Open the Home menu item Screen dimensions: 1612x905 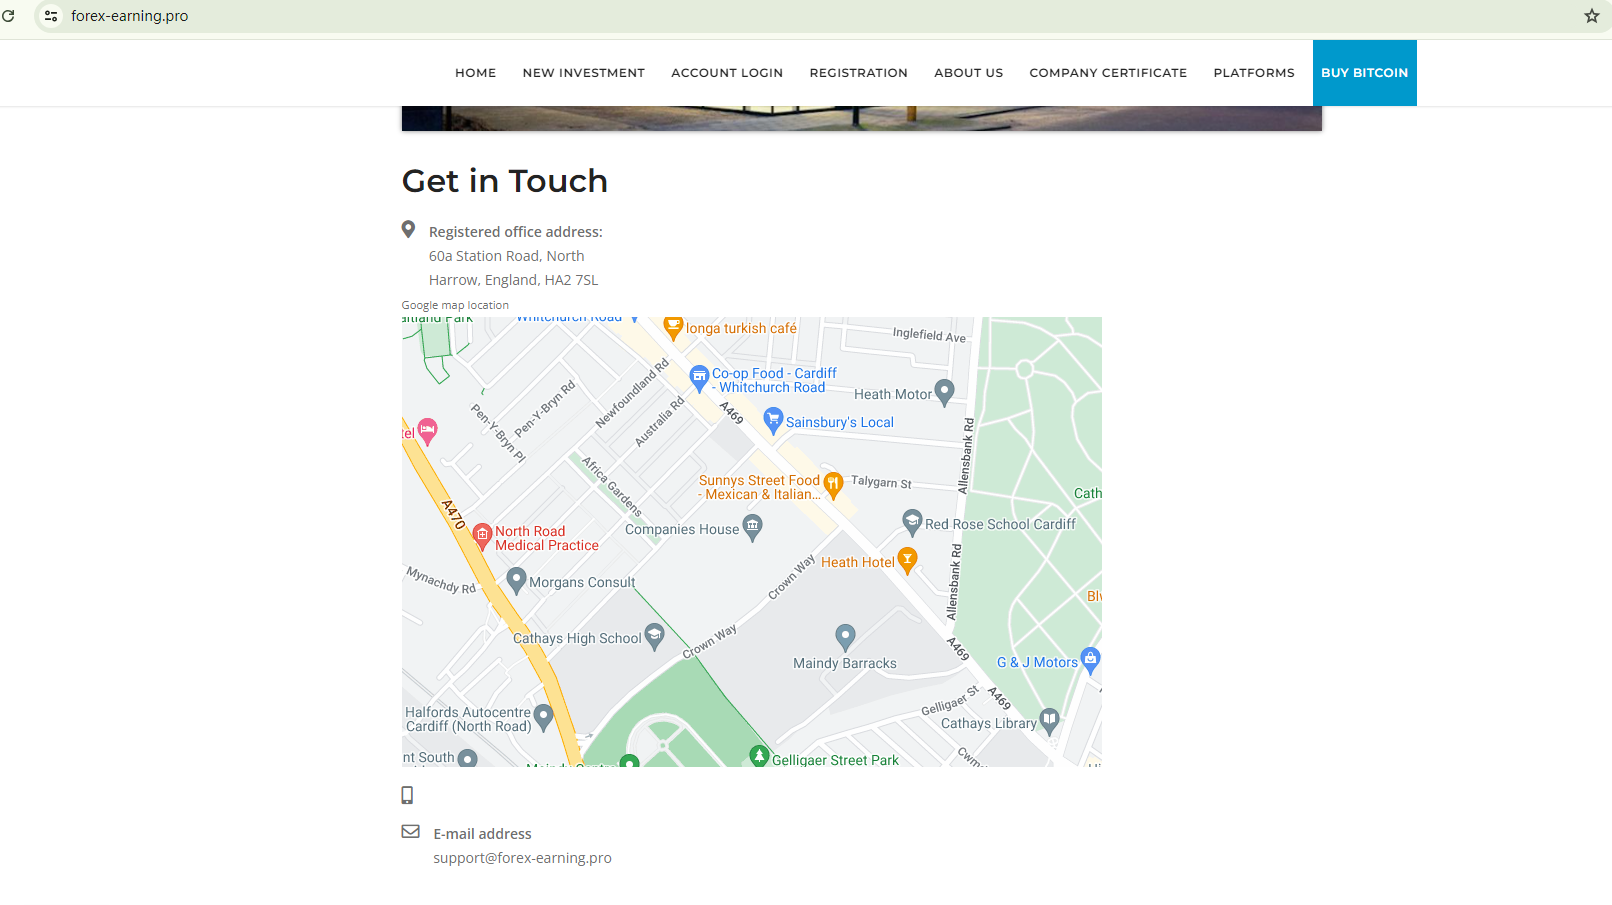(x=475, y=73)
